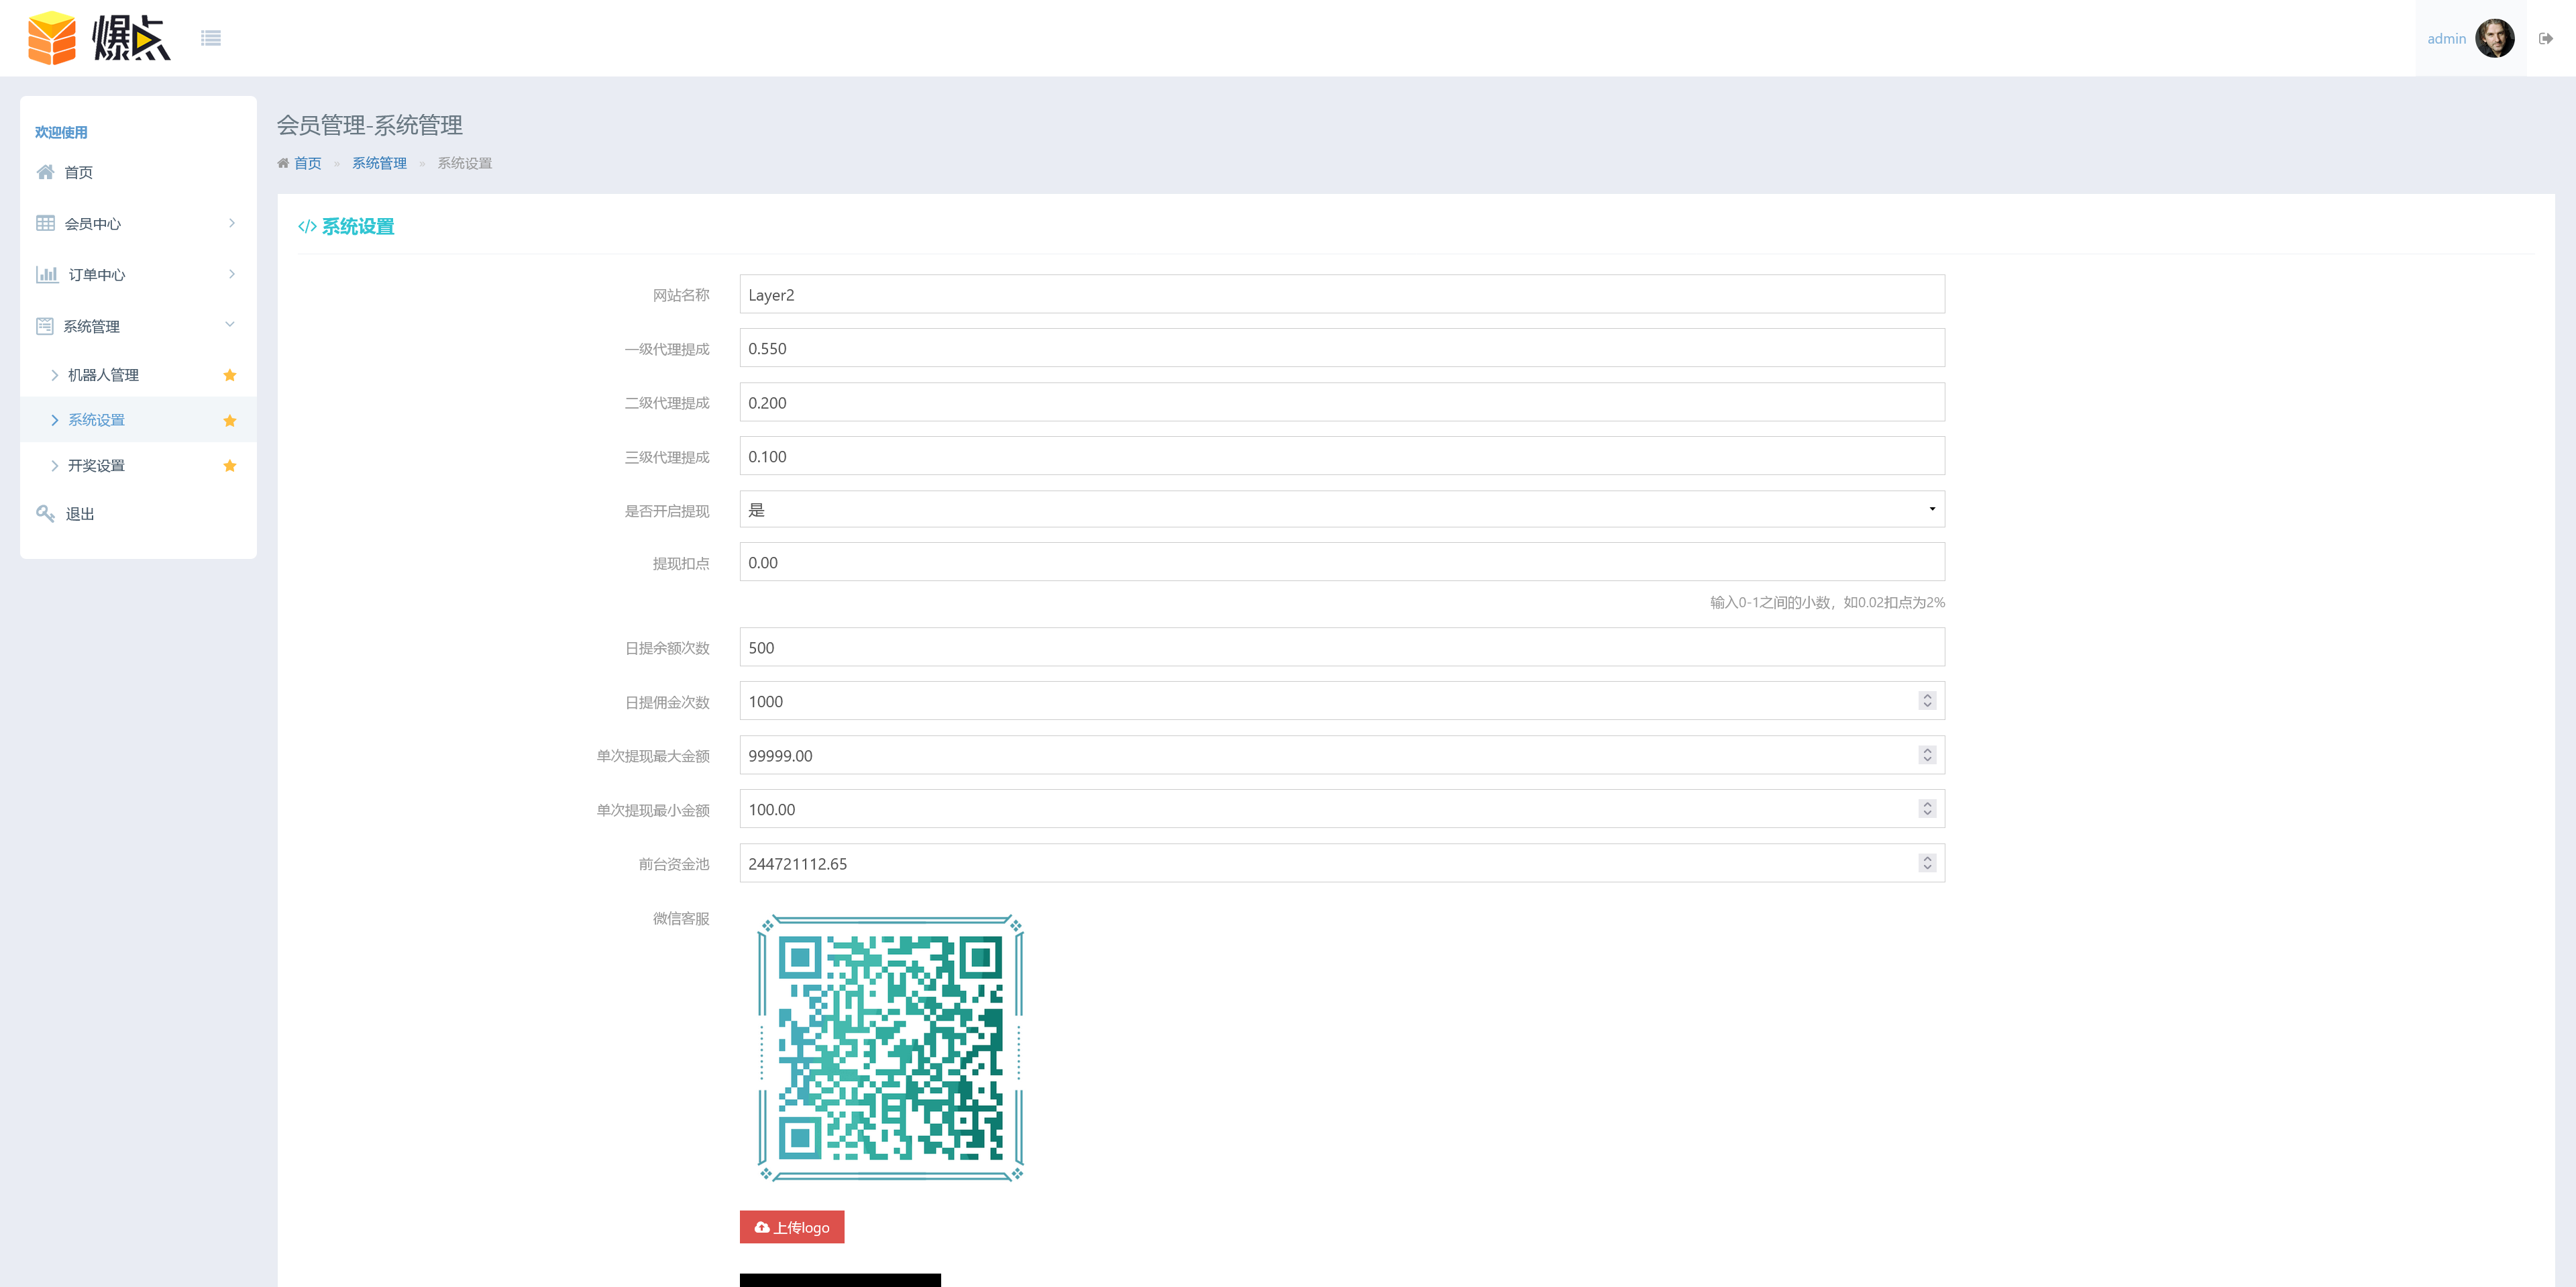Click the key icon beside 退出
The width and height of the screenshot is (2576, 1287).
[x=45, y=513]
